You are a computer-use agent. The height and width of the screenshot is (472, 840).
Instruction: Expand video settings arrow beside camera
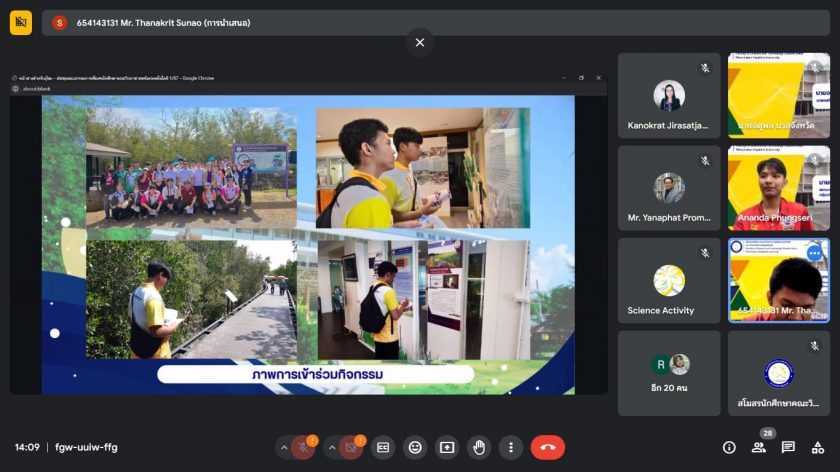330,447
